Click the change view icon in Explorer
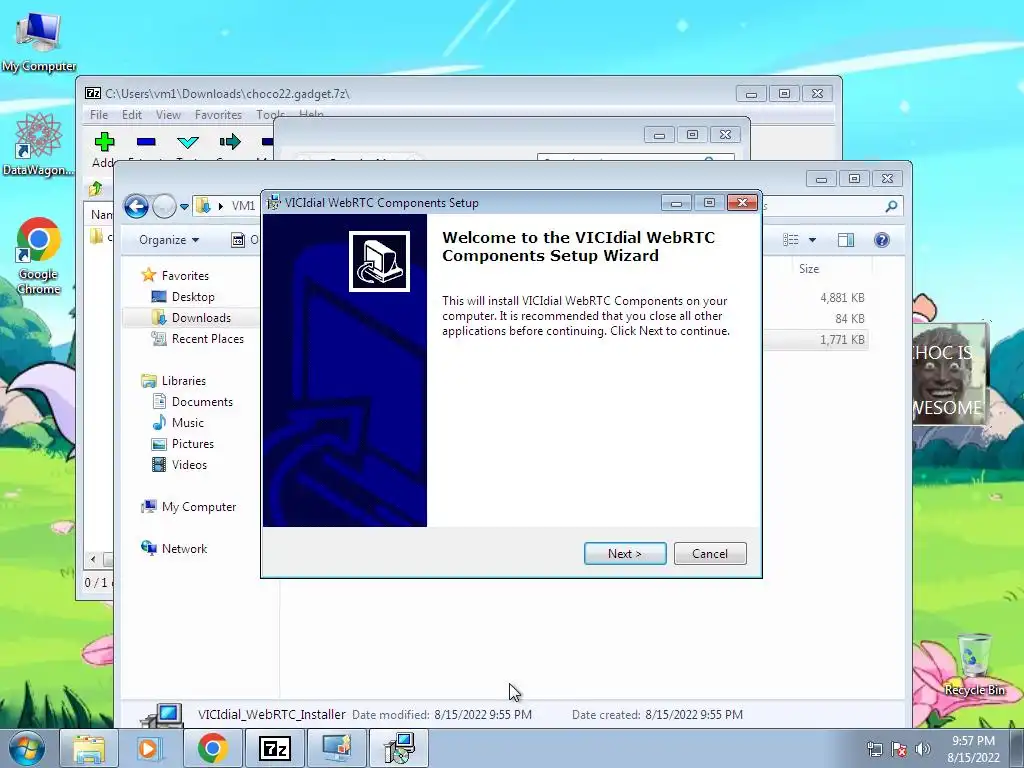Viewport: 1024px width, 768px height. (x=791, y=240)
